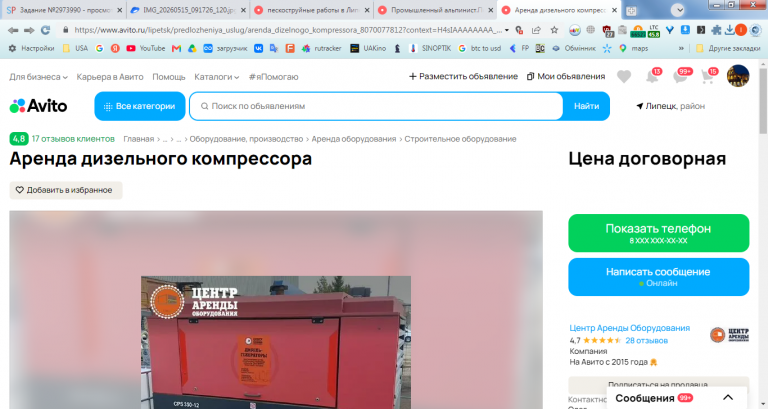Open the Gmail bookmark icon
768x409 pixels.
click(x=176, y=48)
